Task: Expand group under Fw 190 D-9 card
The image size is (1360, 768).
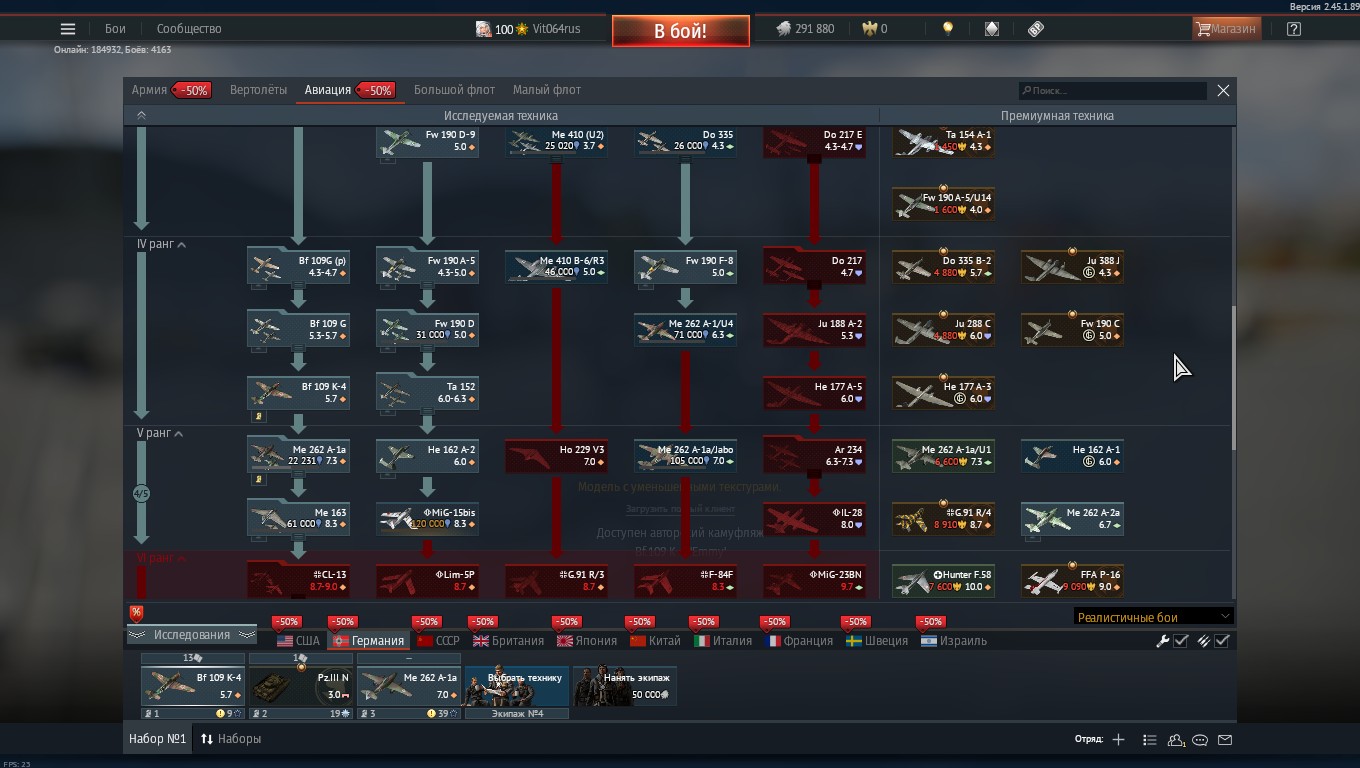Action: [x=388, y=160]
